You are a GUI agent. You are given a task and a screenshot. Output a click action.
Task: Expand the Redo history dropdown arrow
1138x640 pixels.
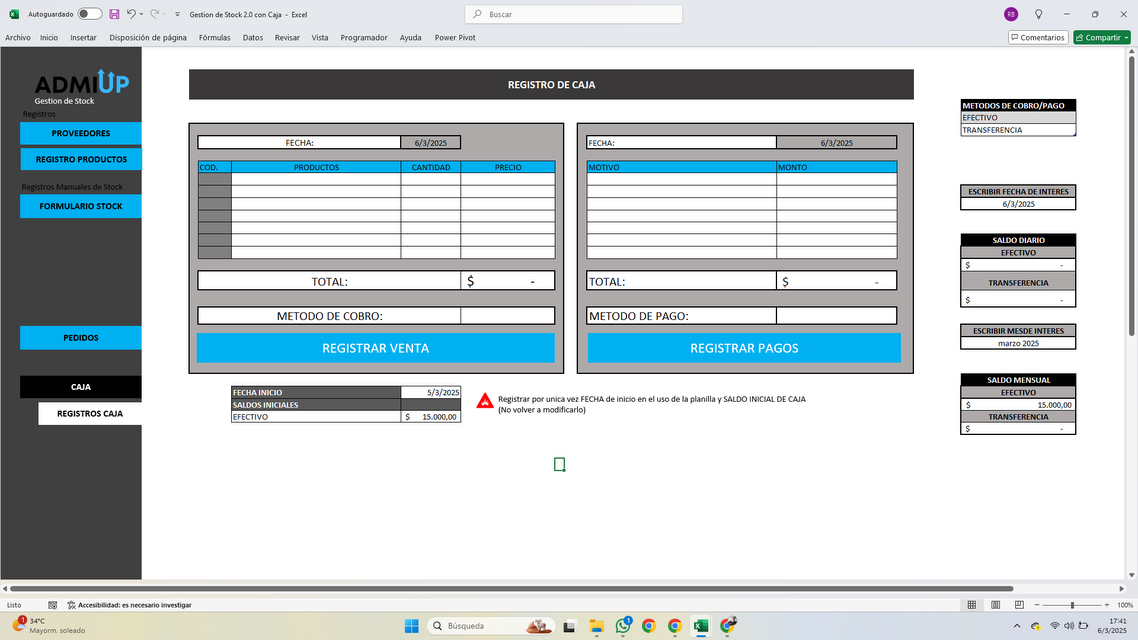(x=165, y=14)
